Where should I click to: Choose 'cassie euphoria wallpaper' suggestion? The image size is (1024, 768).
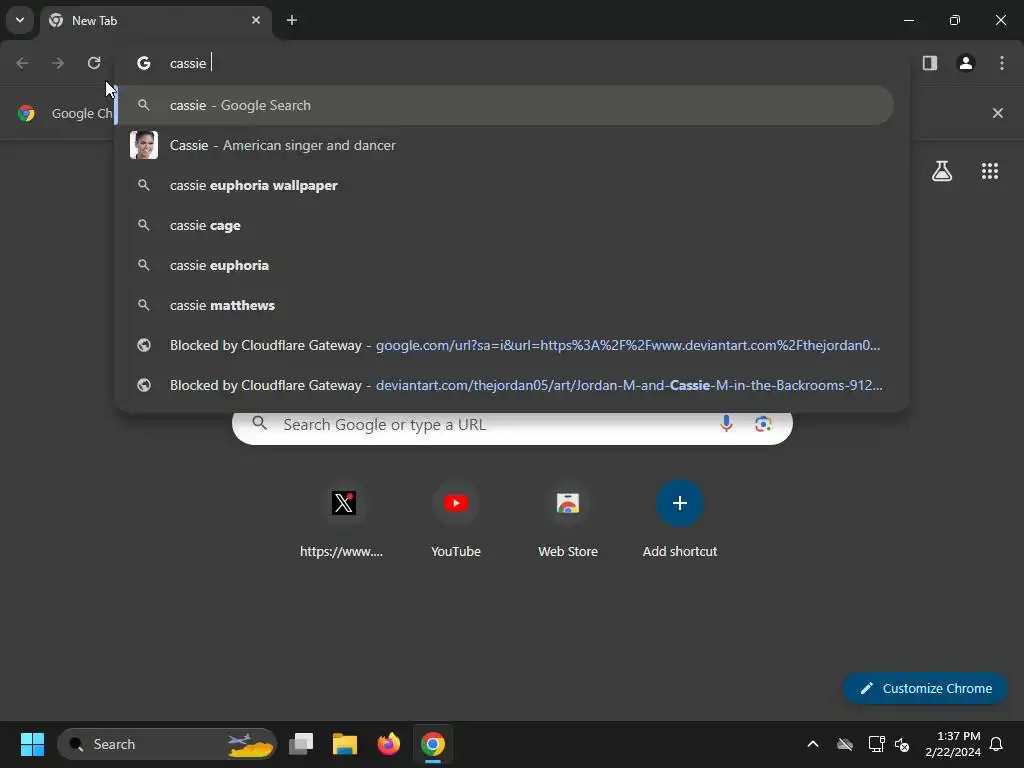pos(505,185)
